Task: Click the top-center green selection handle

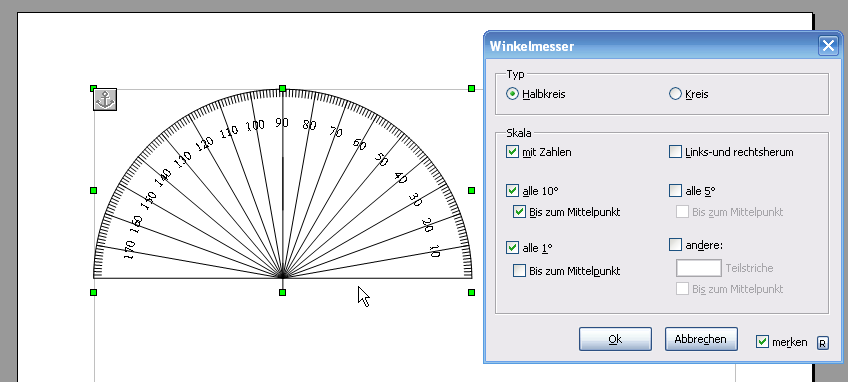Action: tap(282, 88)
